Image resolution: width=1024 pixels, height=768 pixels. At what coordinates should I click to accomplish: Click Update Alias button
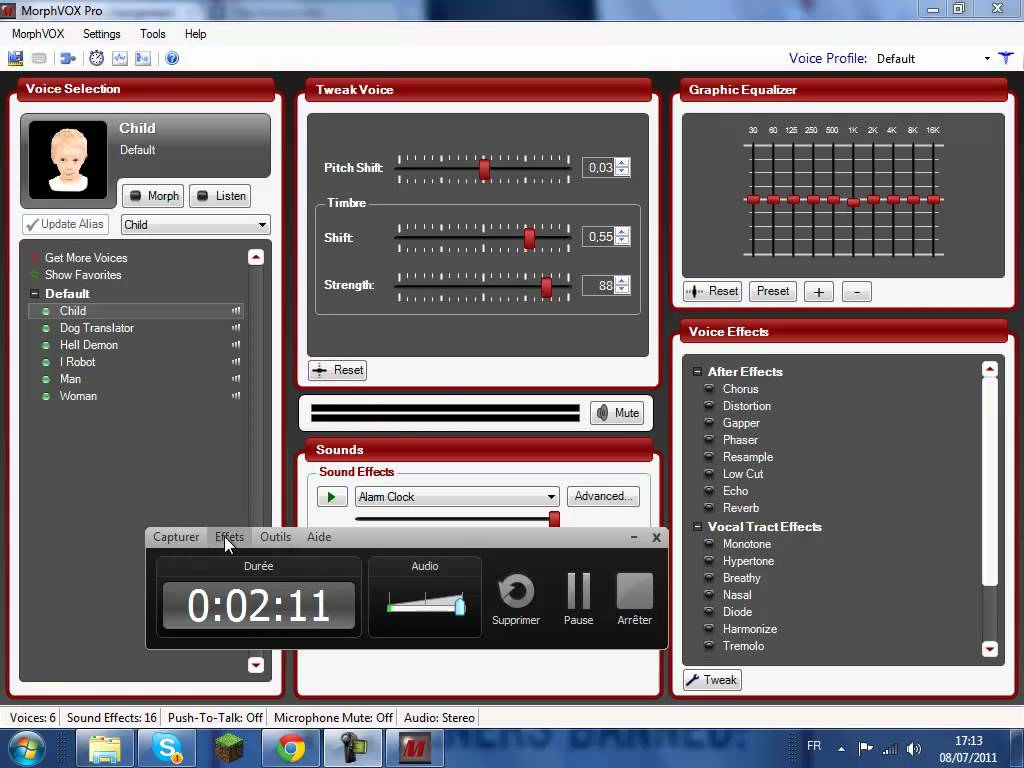pos(65,224)
